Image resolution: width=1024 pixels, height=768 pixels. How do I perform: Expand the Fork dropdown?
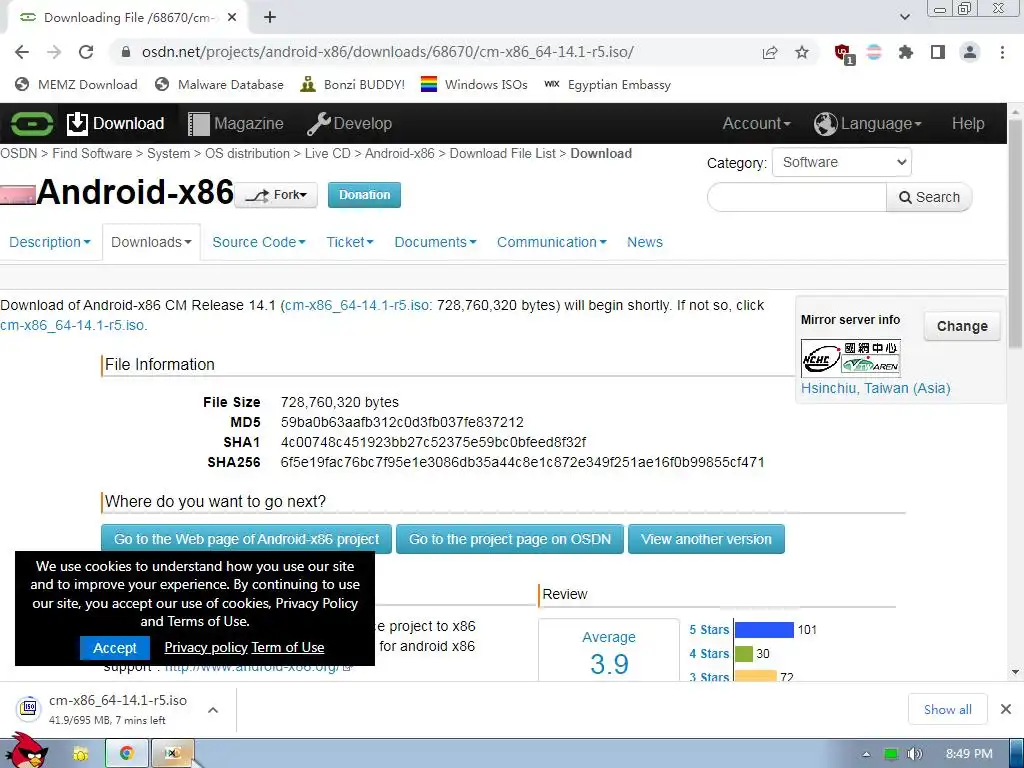[x=276, y=195]
